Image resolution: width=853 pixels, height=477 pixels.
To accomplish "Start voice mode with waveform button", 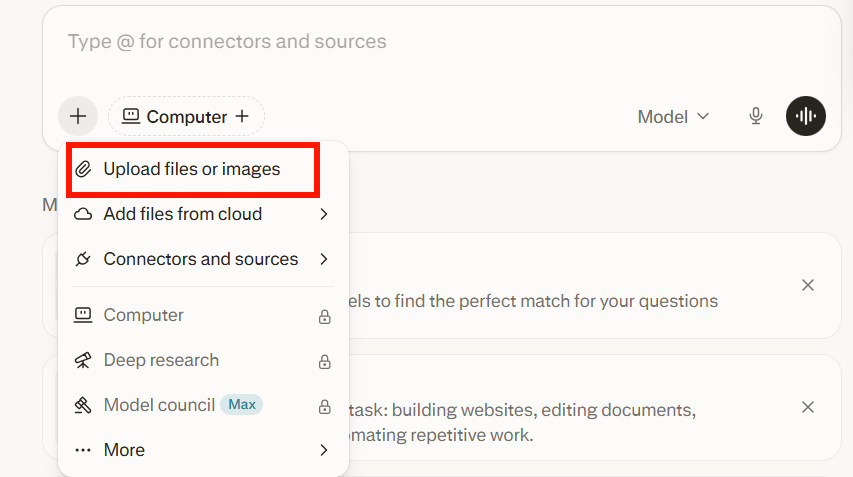I will [x=806, y=116].
